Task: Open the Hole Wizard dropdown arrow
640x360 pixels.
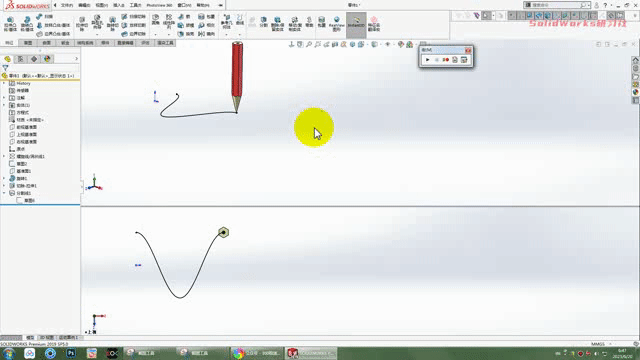Action: coord(97,35)
